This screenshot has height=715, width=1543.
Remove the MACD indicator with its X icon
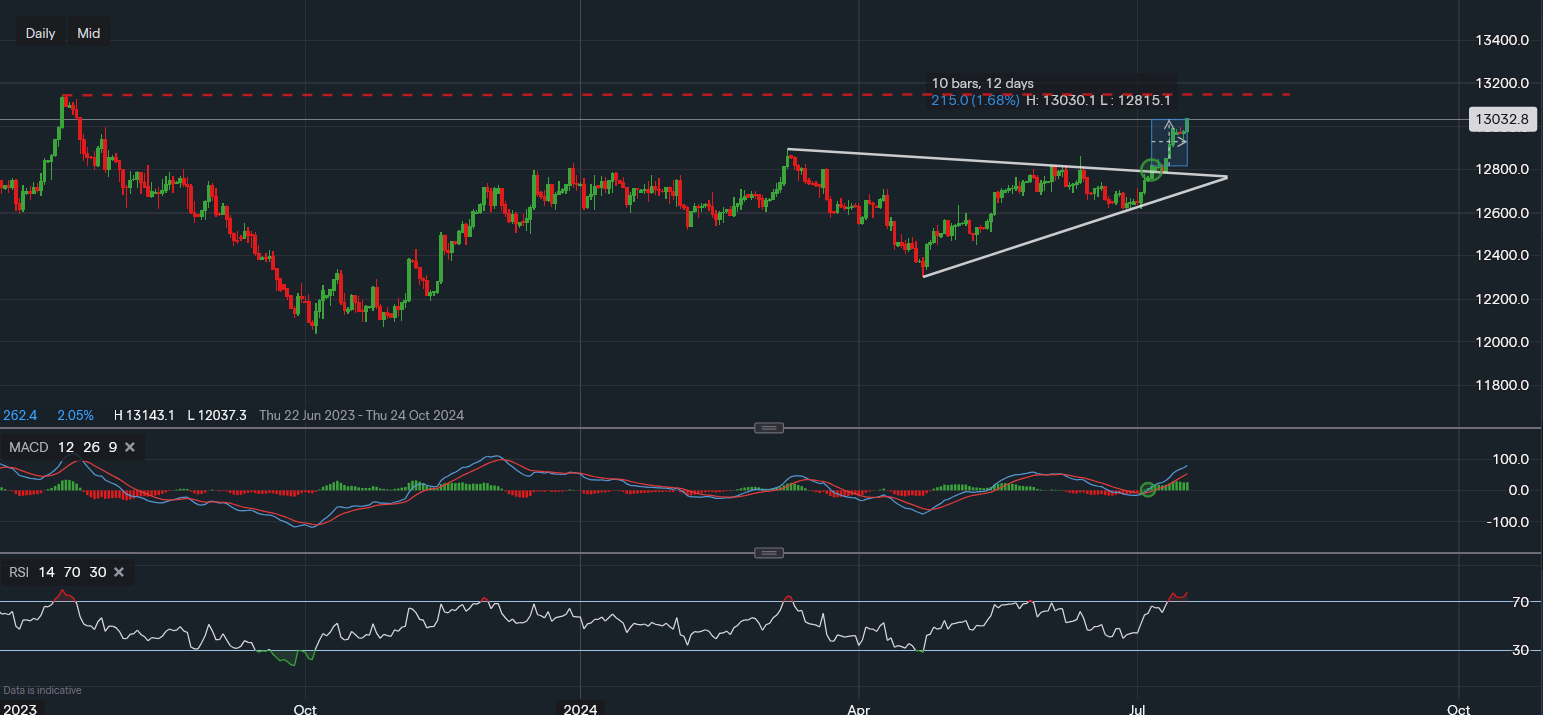pos(130,447)
